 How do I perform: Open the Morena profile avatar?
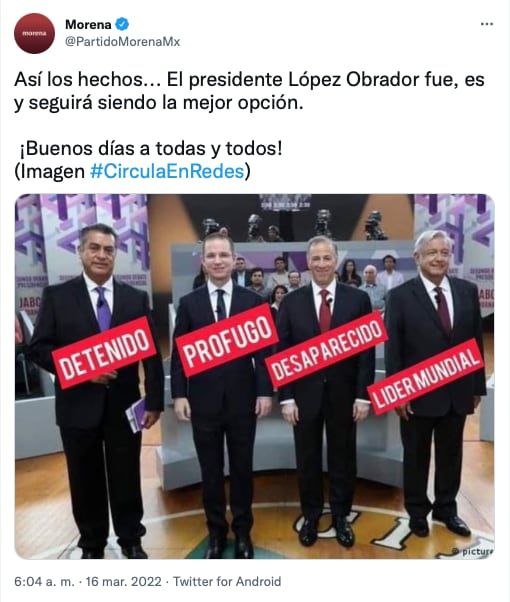34,33
